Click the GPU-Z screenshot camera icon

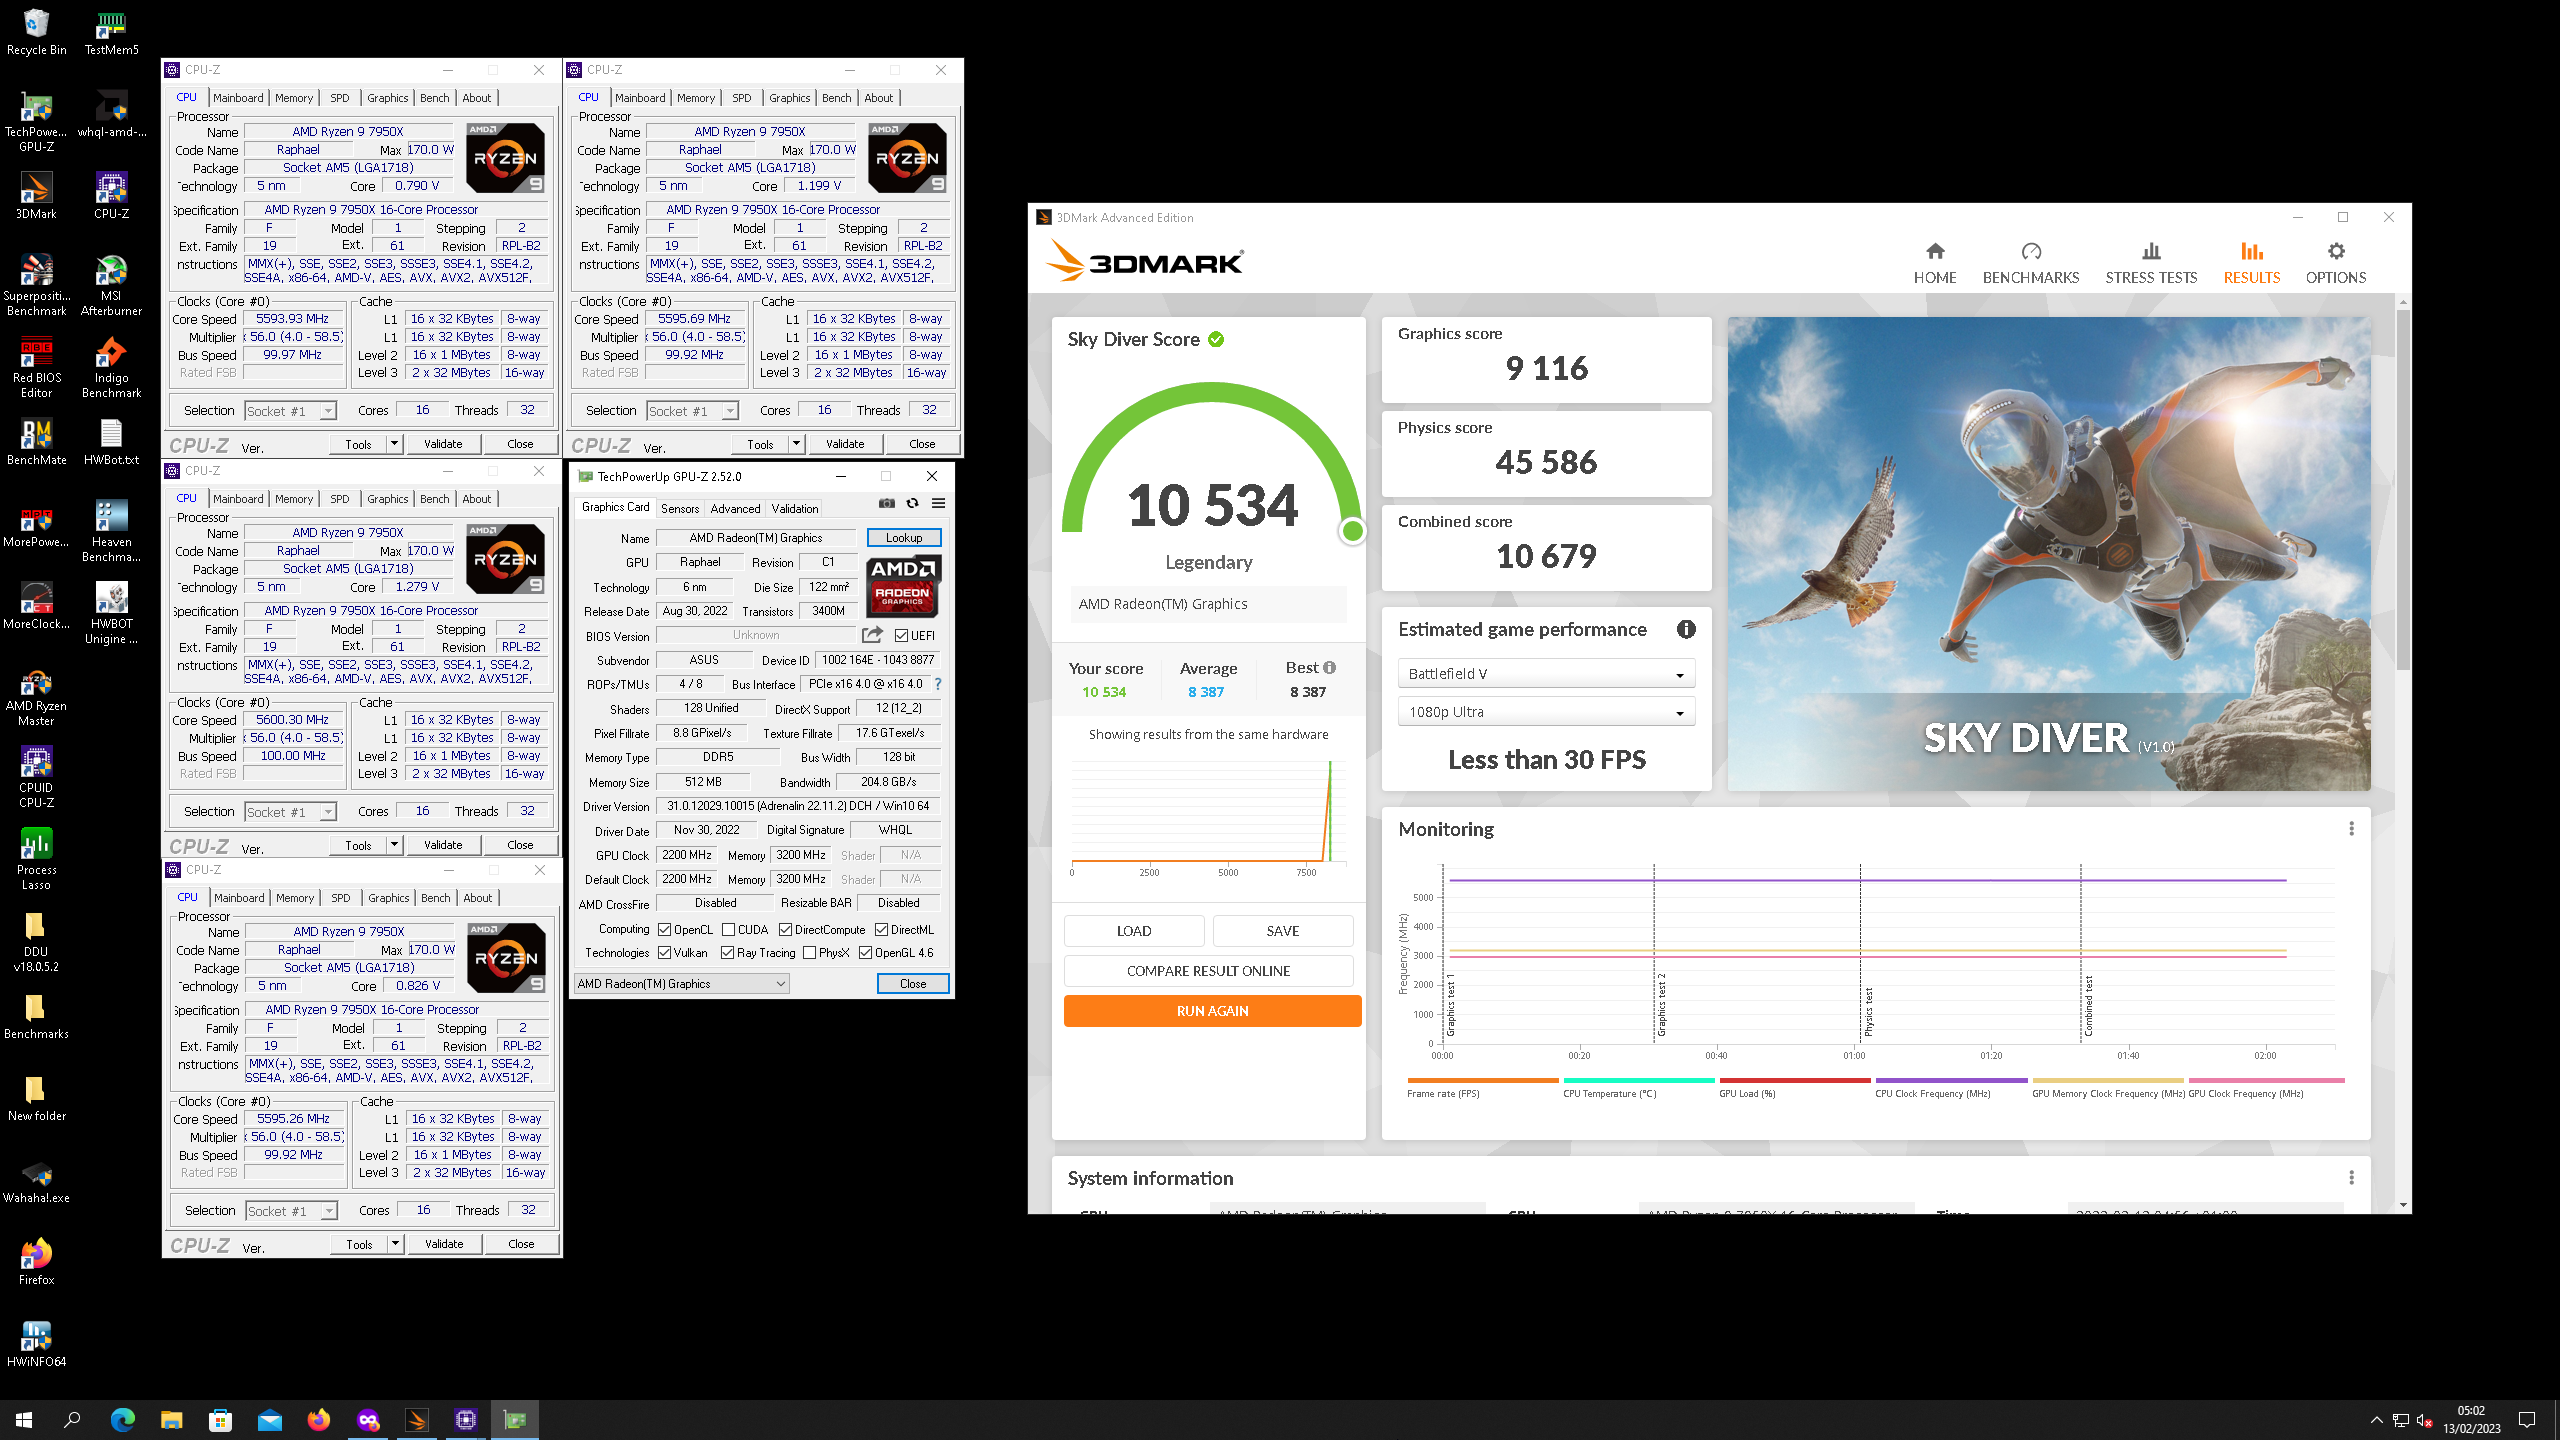click(x=886, y=503)
